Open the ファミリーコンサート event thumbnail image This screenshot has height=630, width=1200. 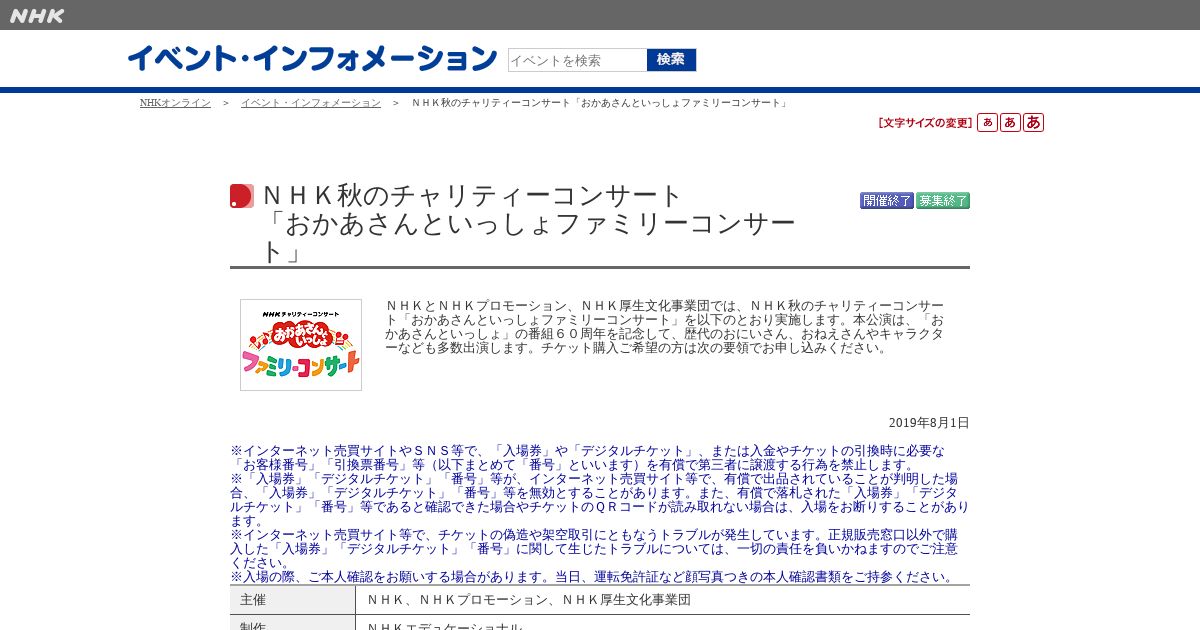[x=301, y=345]
